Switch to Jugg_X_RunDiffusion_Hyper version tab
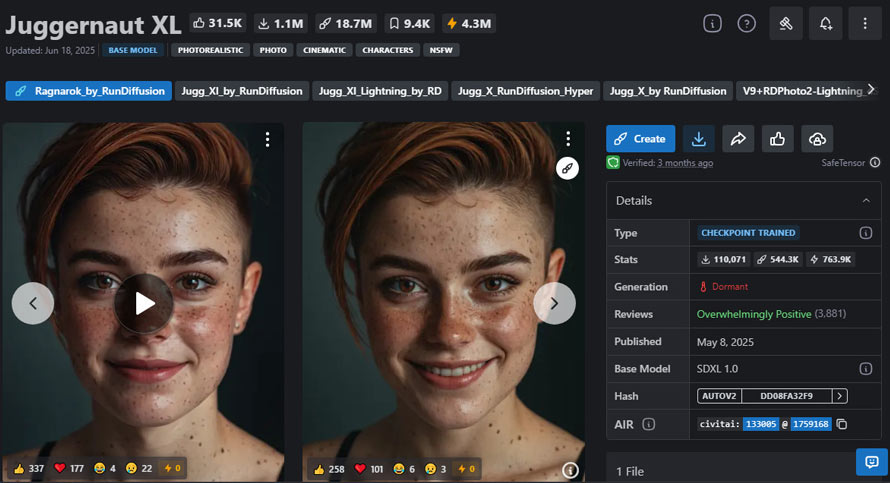The height and width of the screenshot is (483, 890). [526, 91]
